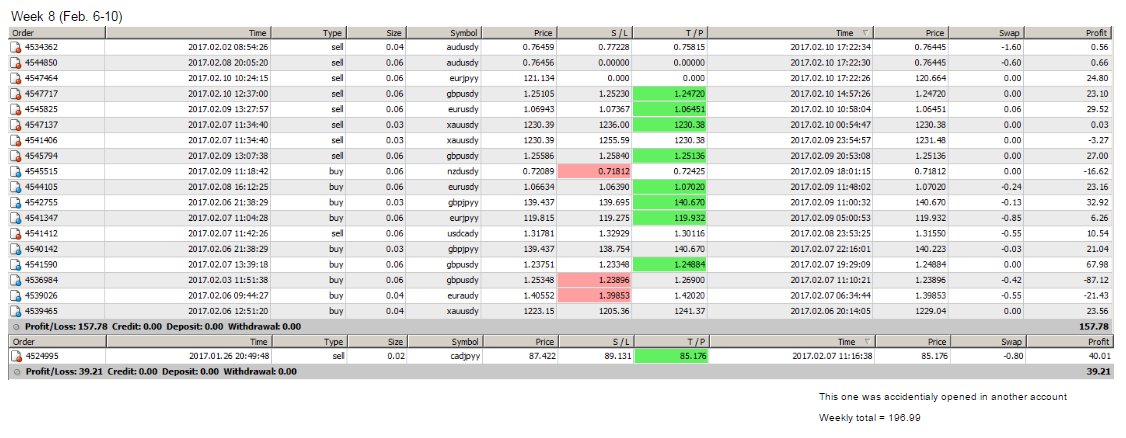This screenshot has height=438, width=1126.
Task: Toggle sort arrow on top table close Time header
Action: coord(865,33)
